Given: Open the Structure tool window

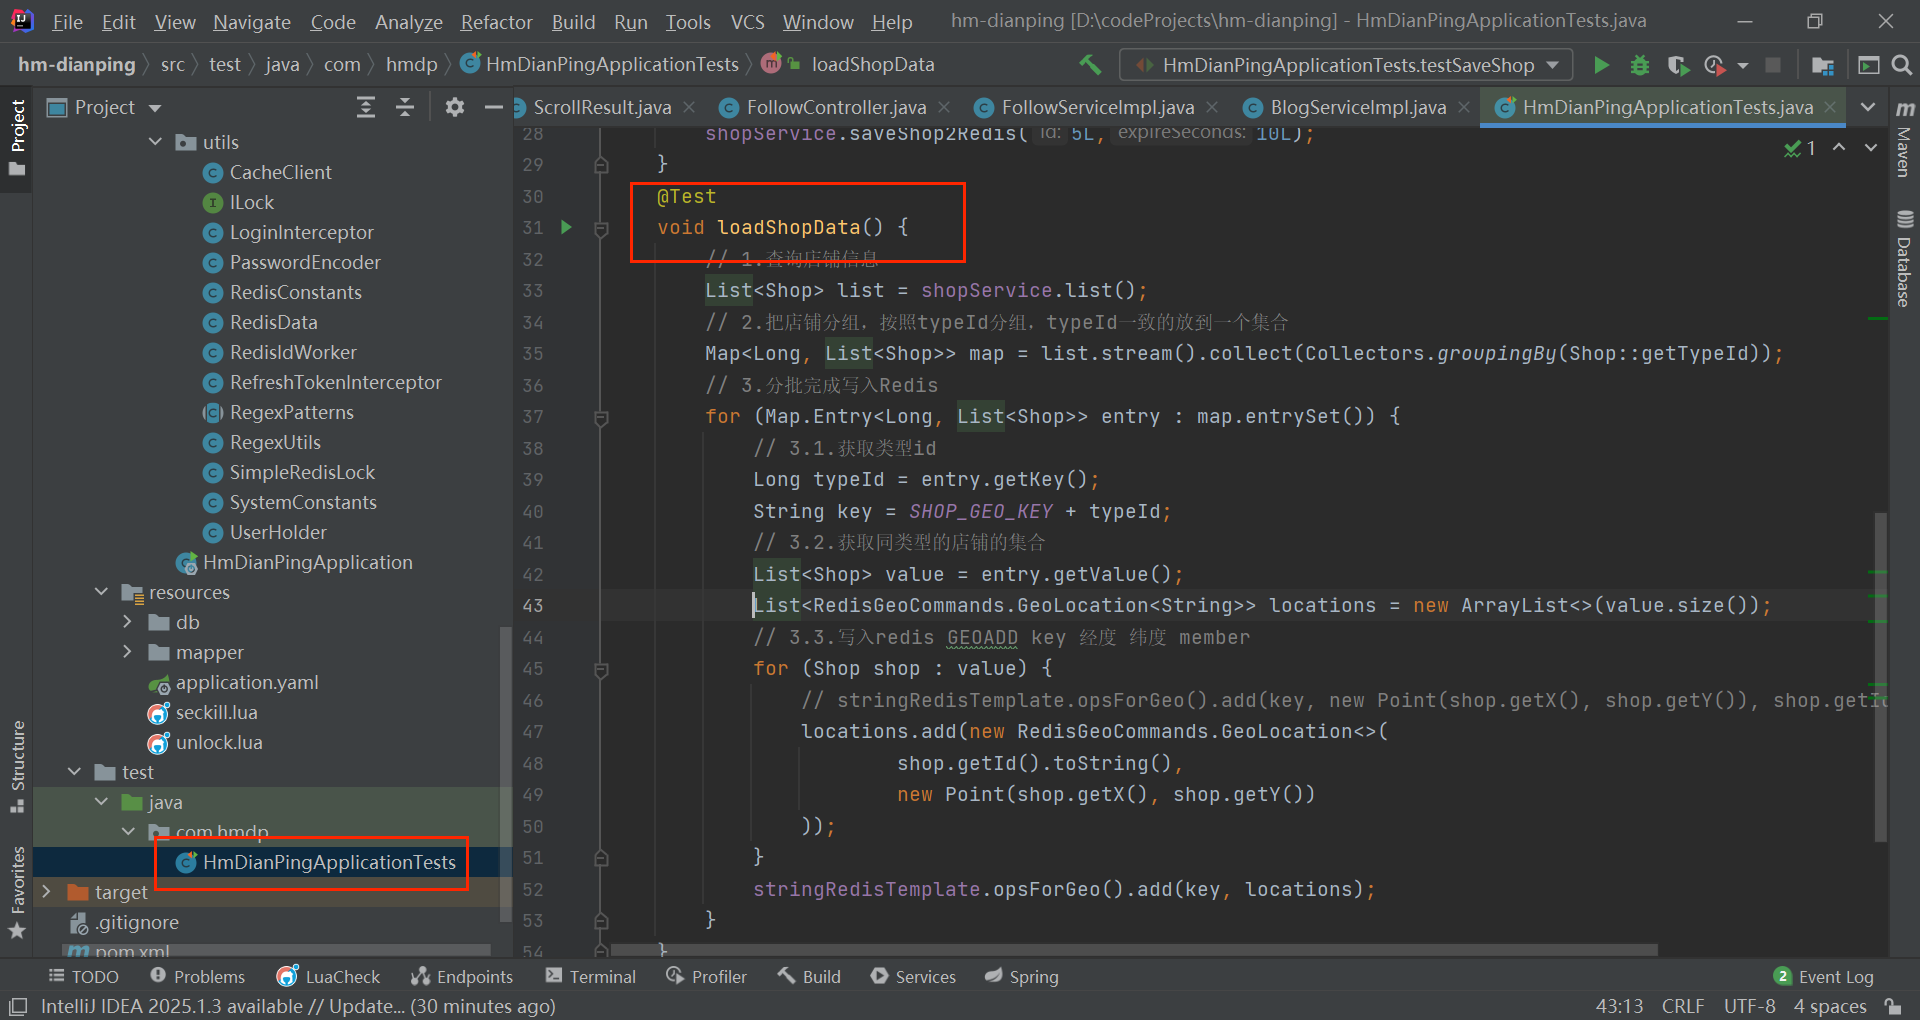Looking at the screenshot, I should [17, 767].
